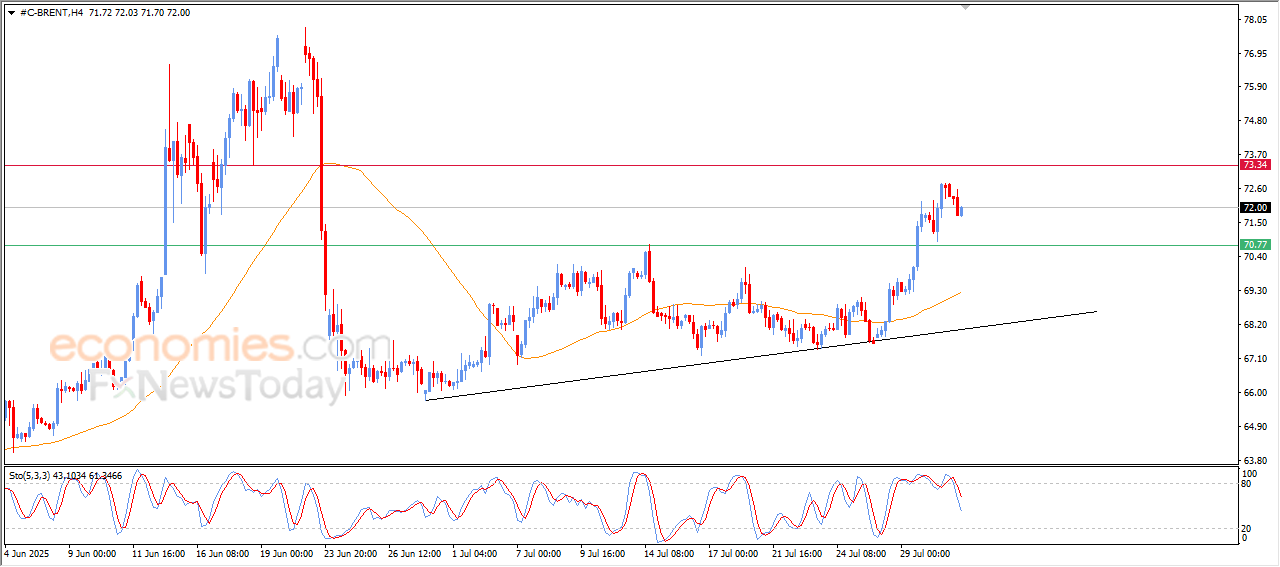The width and height of the screenshot is (1280, 567).
Task: Open the chart menu triangle beside #C-BRENT
Action: pyautogui.click(x=11, y=12)
